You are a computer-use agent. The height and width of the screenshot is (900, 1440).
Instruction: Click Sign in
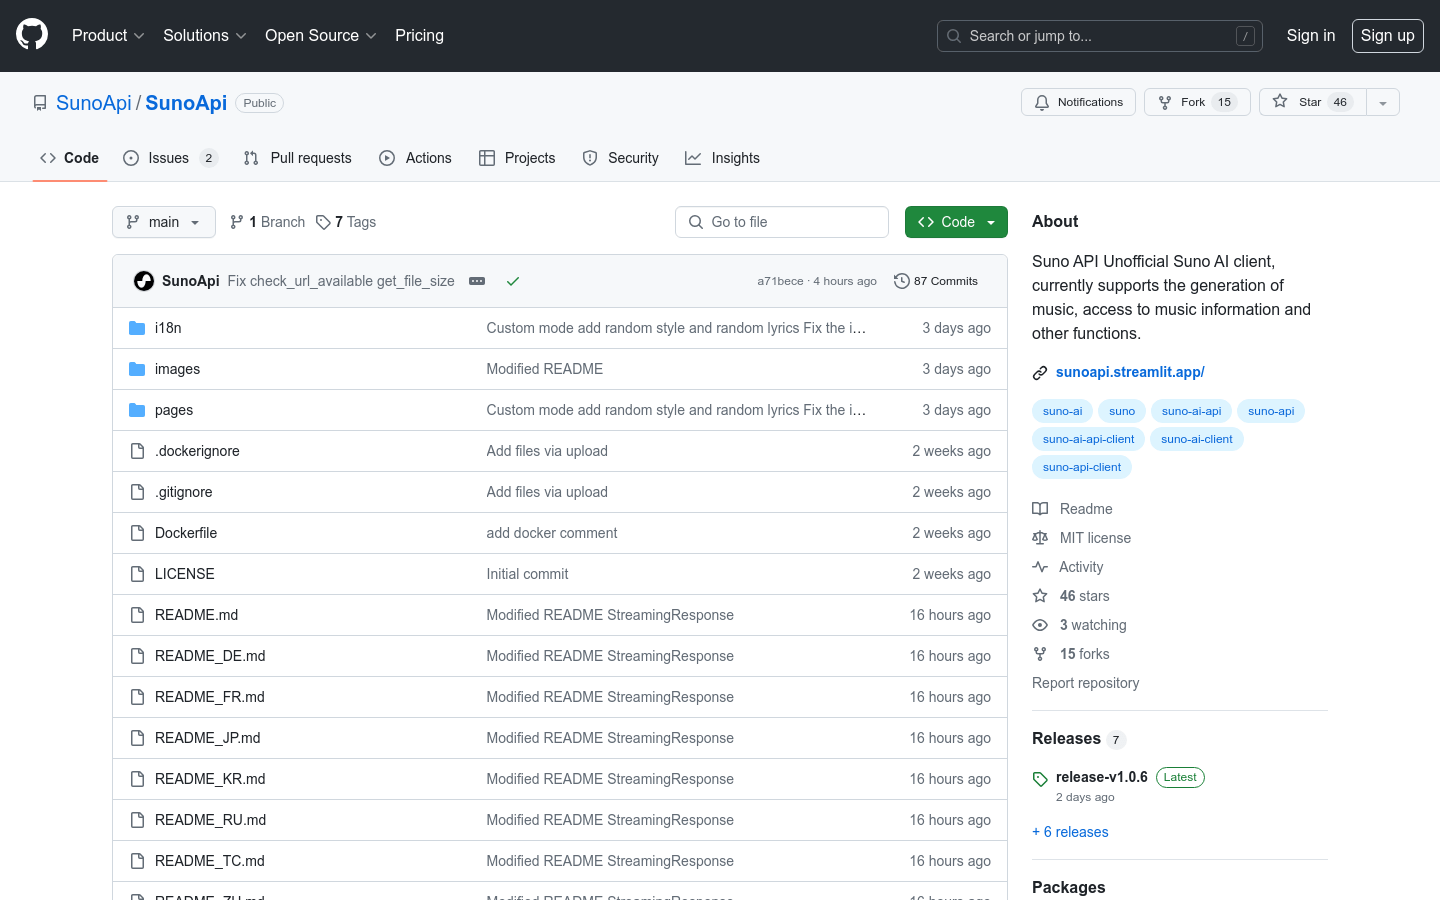tap(1310, 35)
